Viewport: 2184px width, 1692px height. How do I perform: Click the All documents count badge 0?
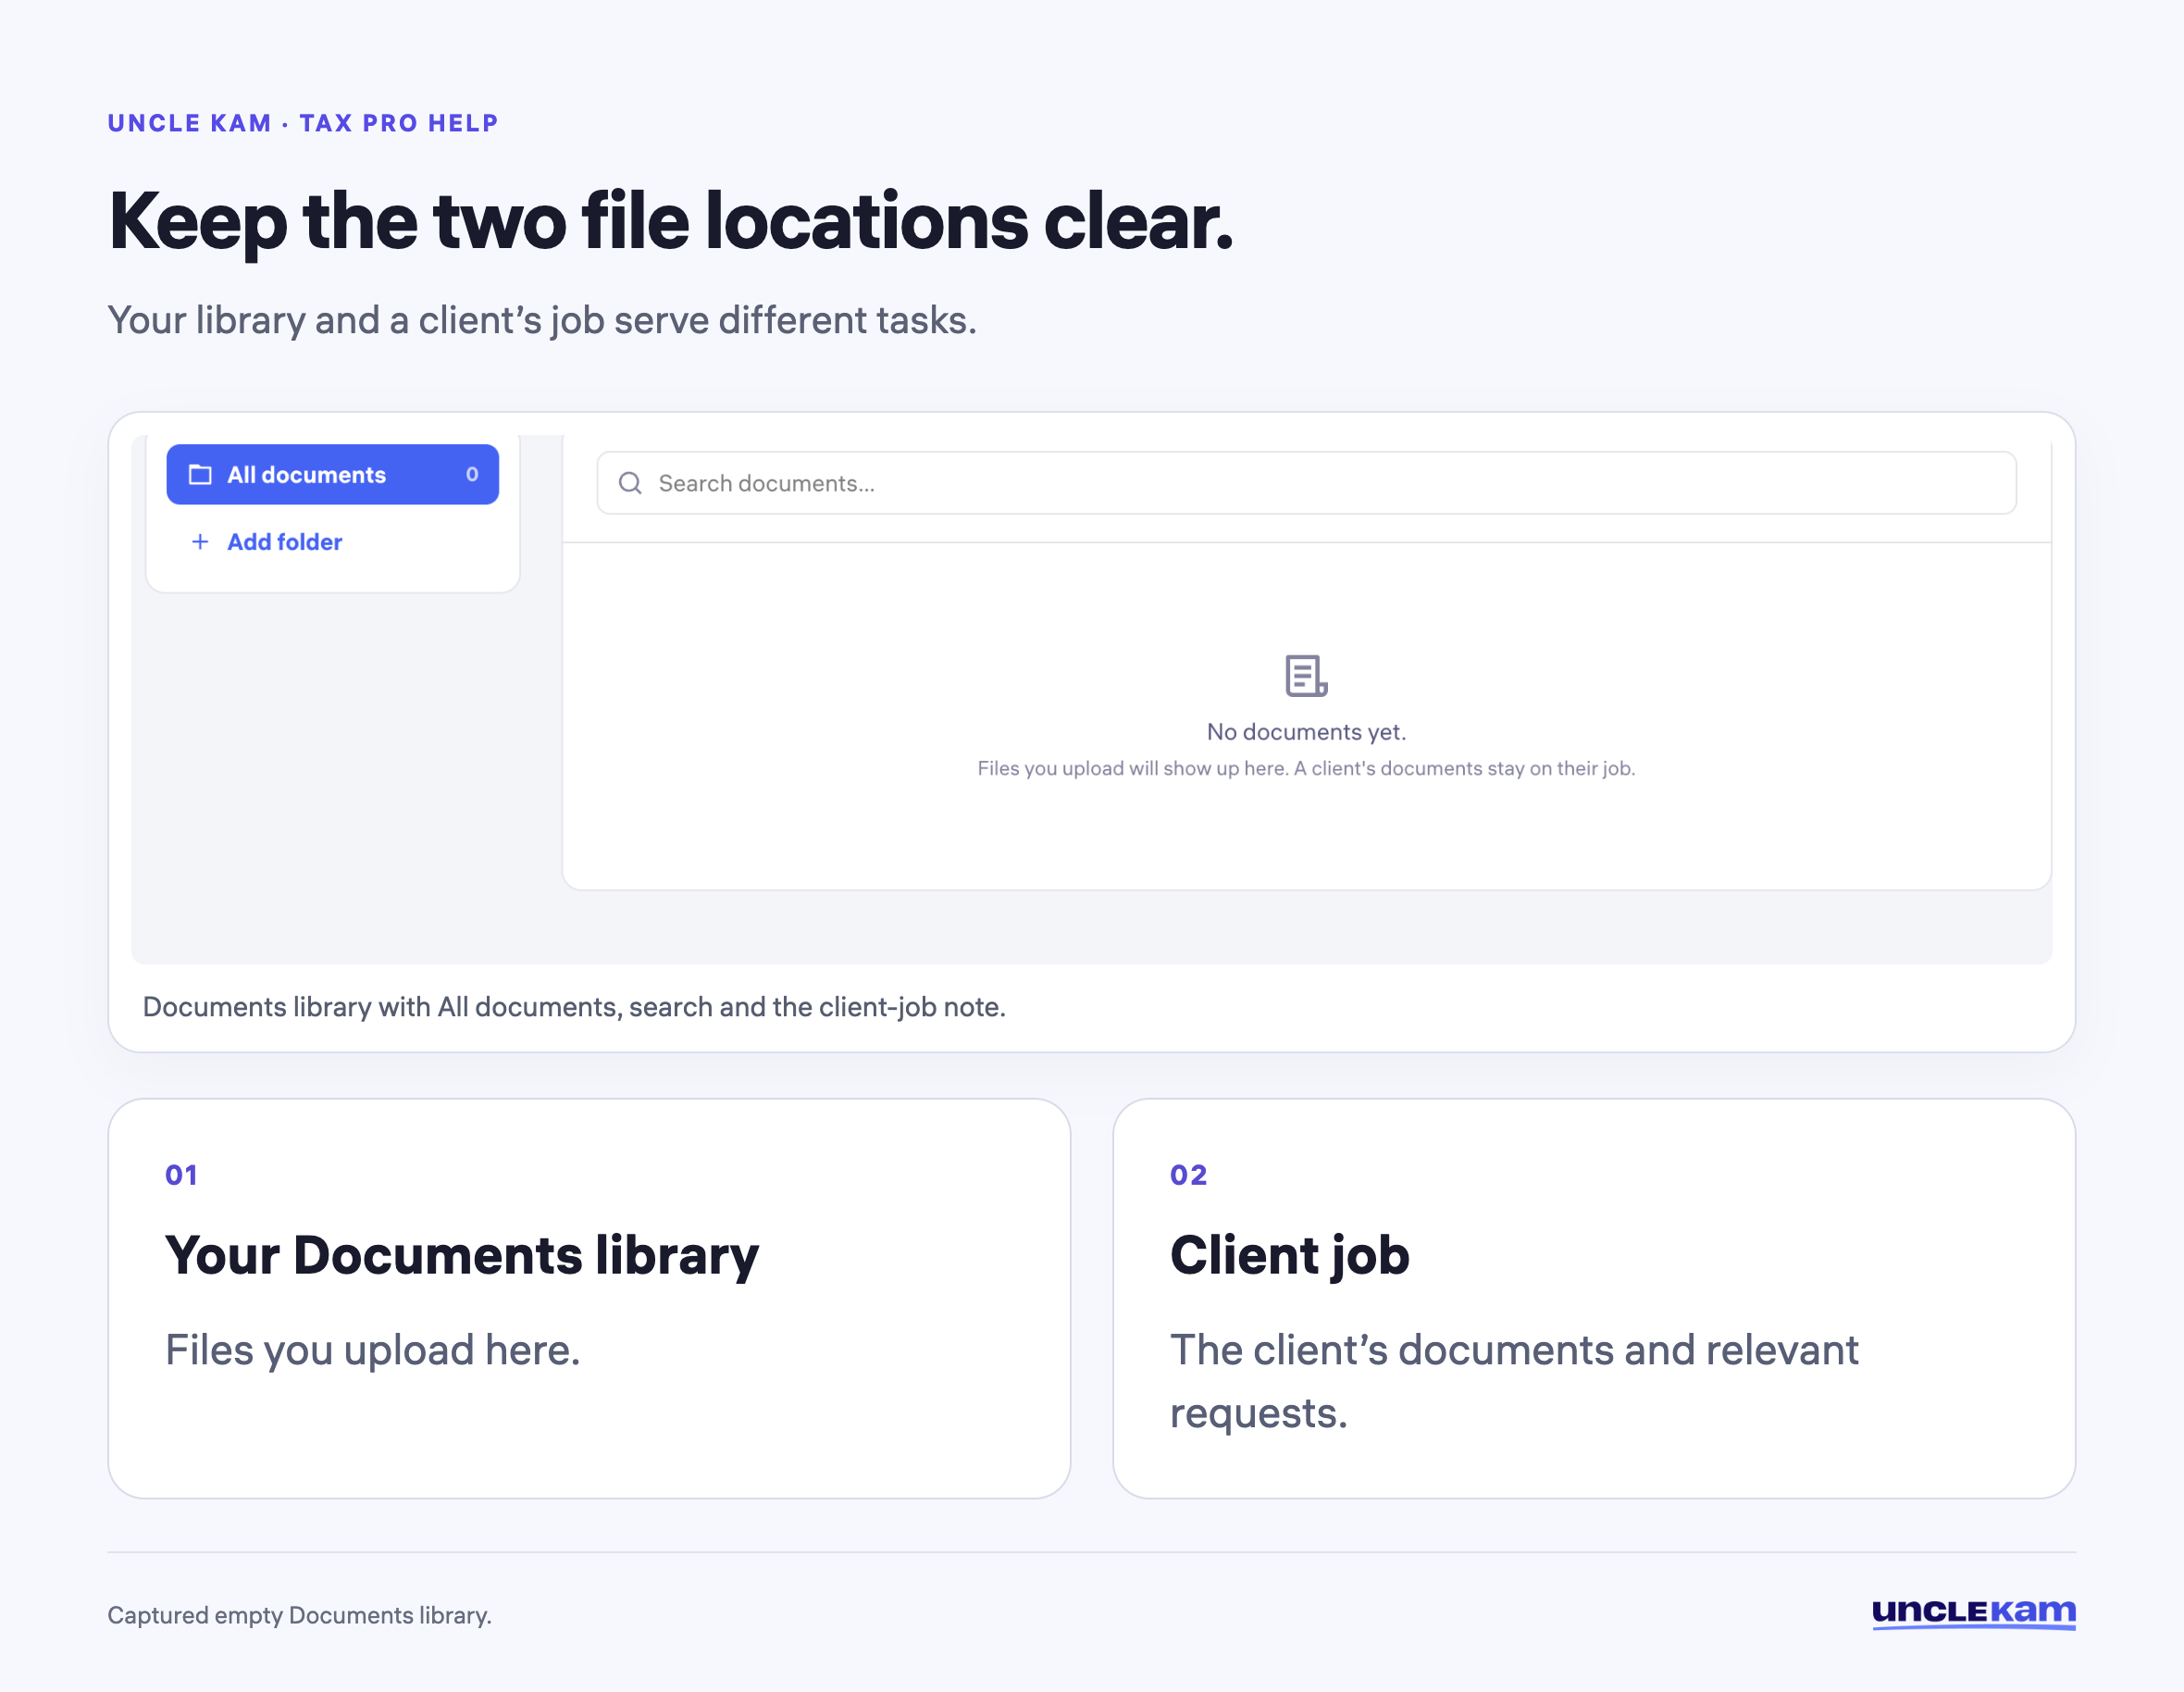click(472, 474)
